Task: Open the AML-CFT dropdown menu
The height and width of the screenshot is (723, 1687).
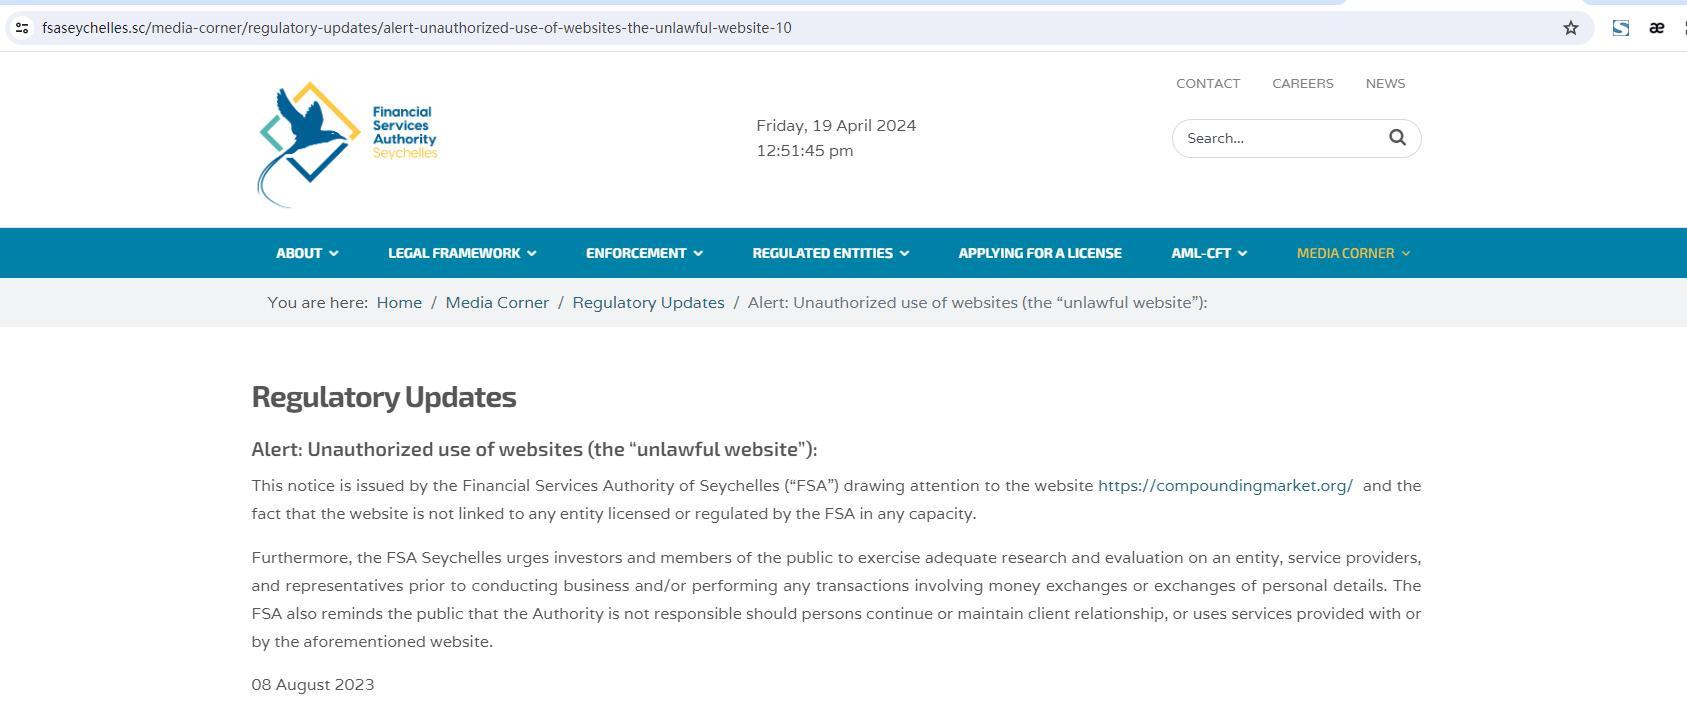Action: click(x=1208, y=253)
